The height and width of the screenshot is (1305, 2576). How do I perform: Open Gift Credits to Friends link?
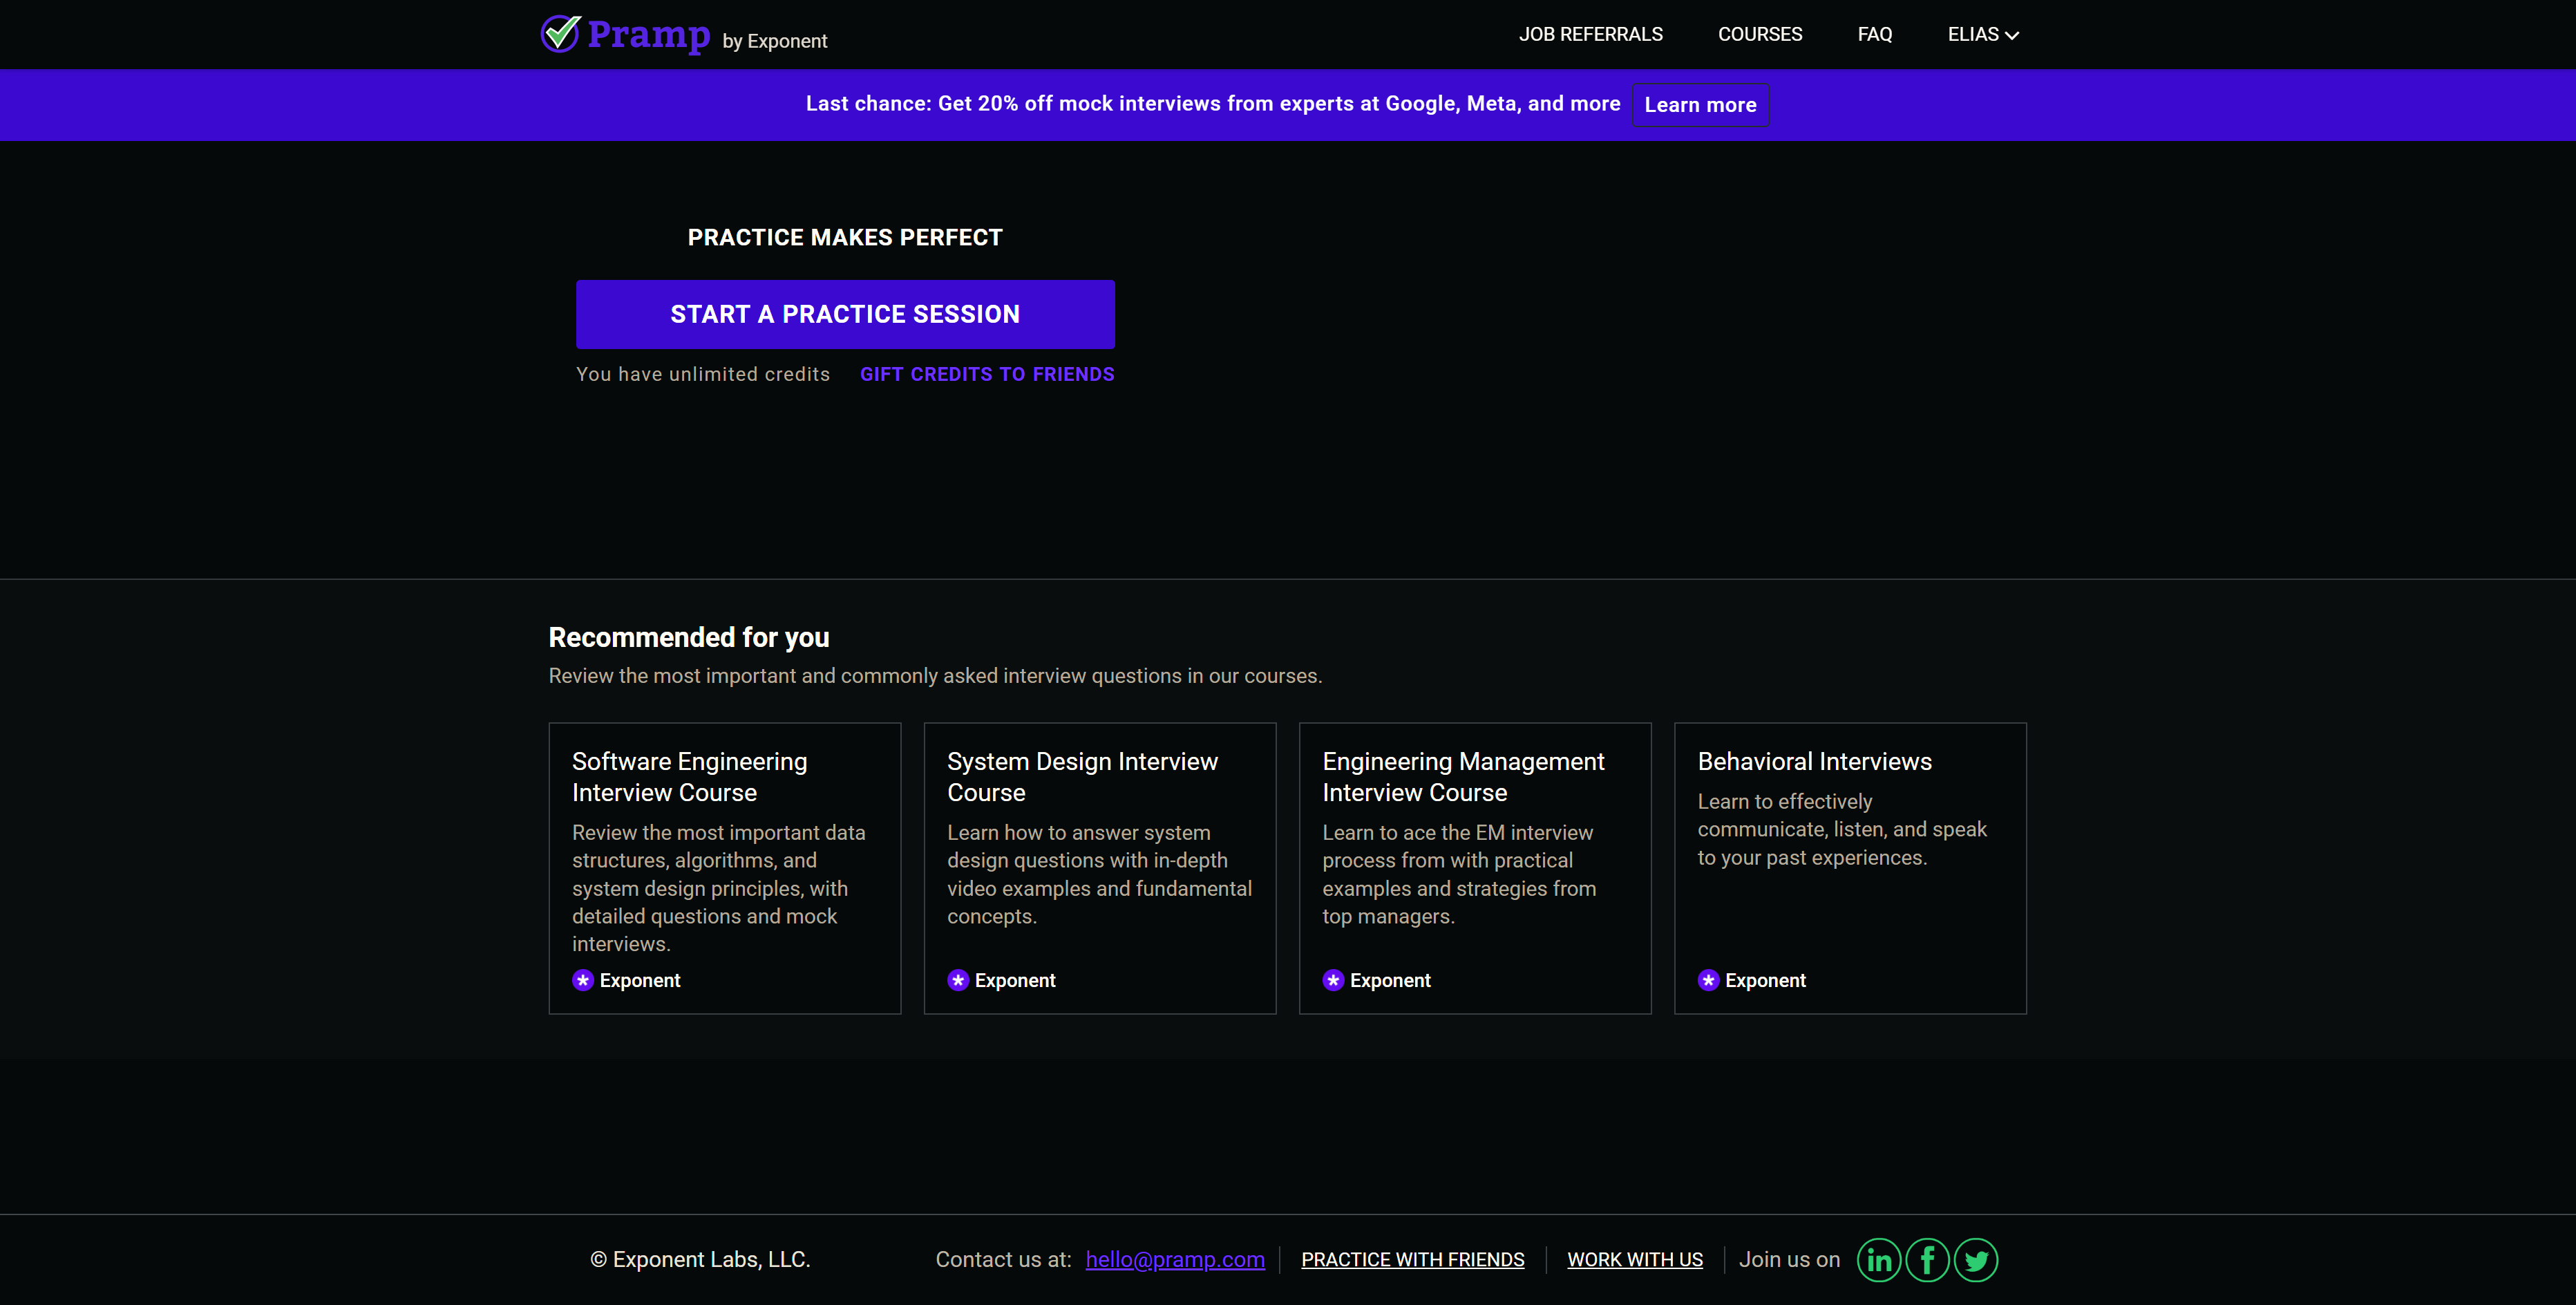click(x=987, y=374)
